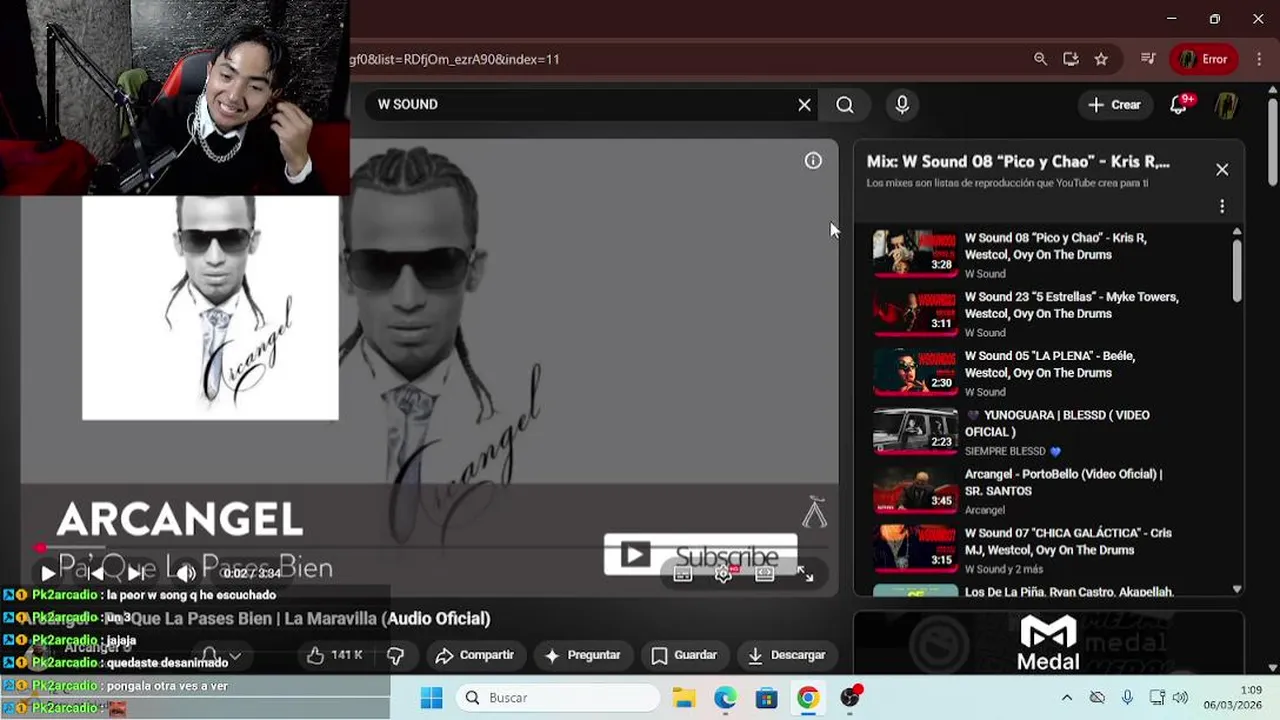Like the video with 141 K likes
1280x720 pixels.
click(335, 655)
